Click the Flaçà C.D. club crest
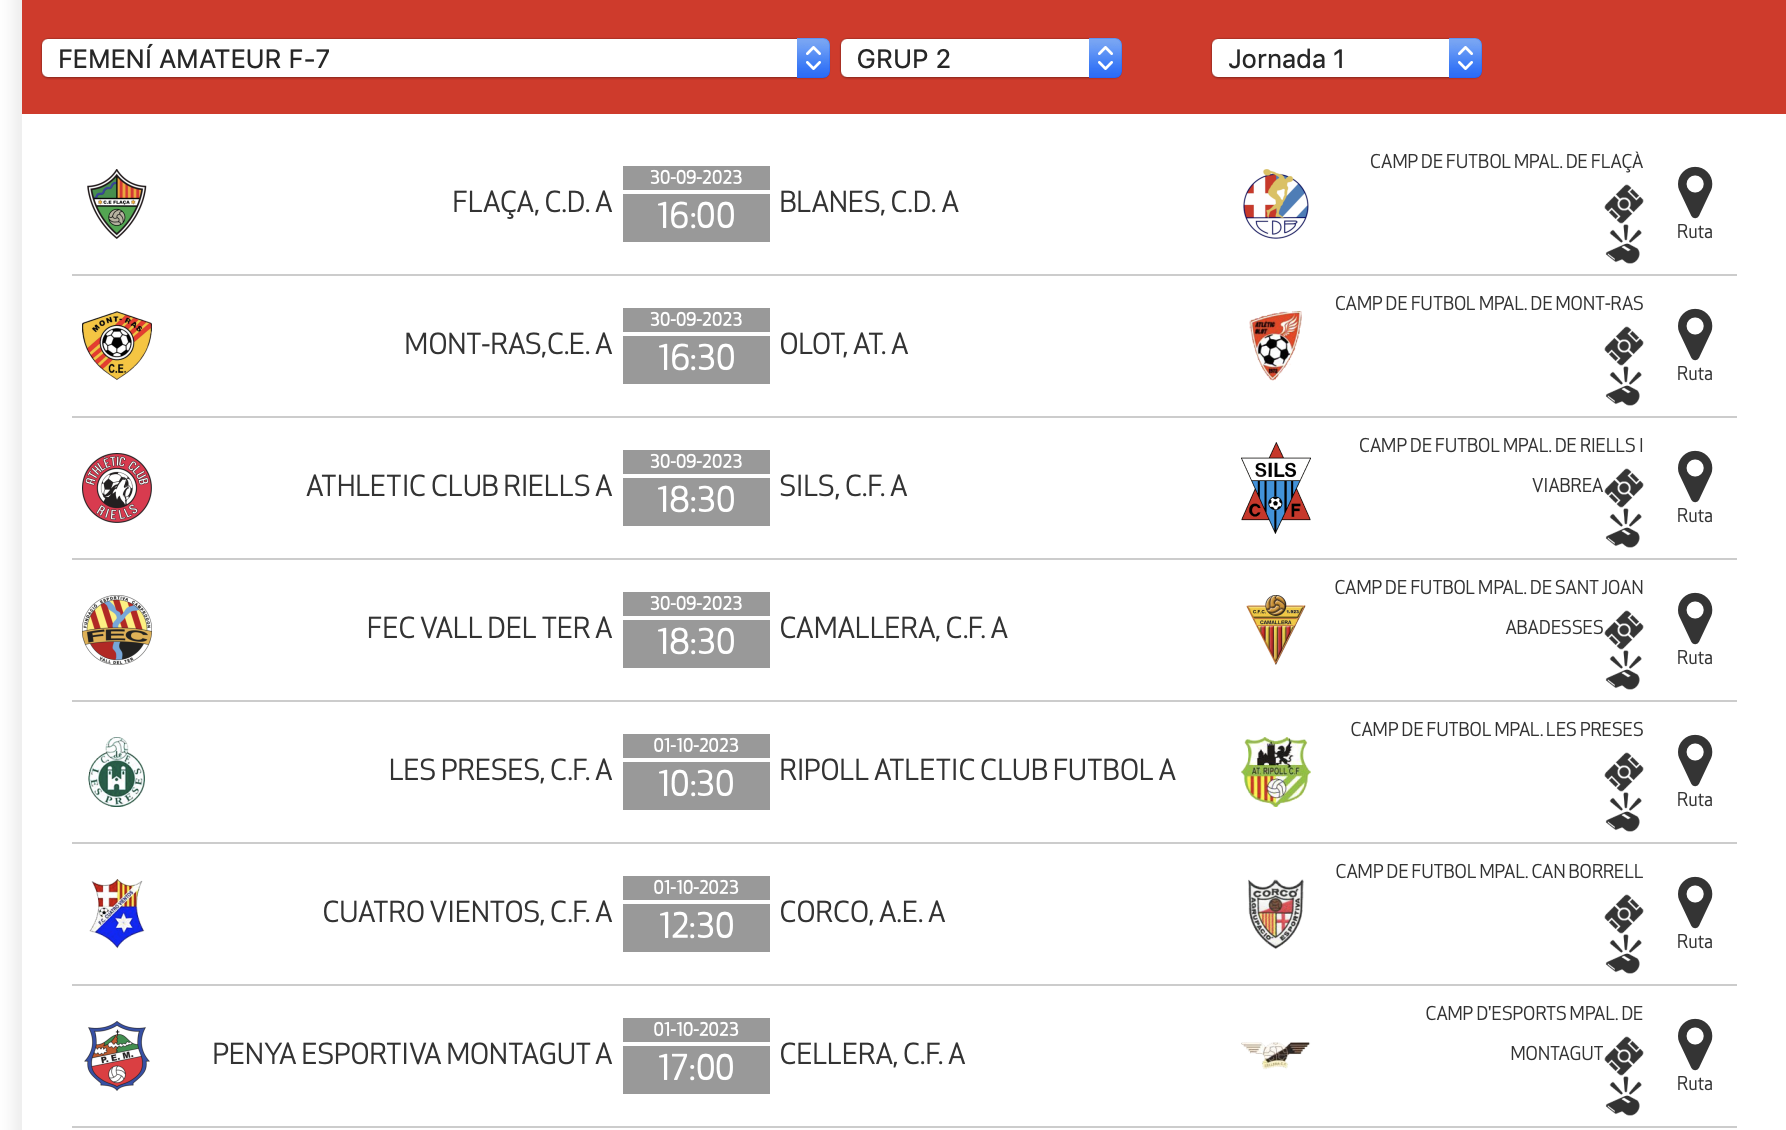The height and width of the screenshot is (1130, 1786). tap(117, 204)
